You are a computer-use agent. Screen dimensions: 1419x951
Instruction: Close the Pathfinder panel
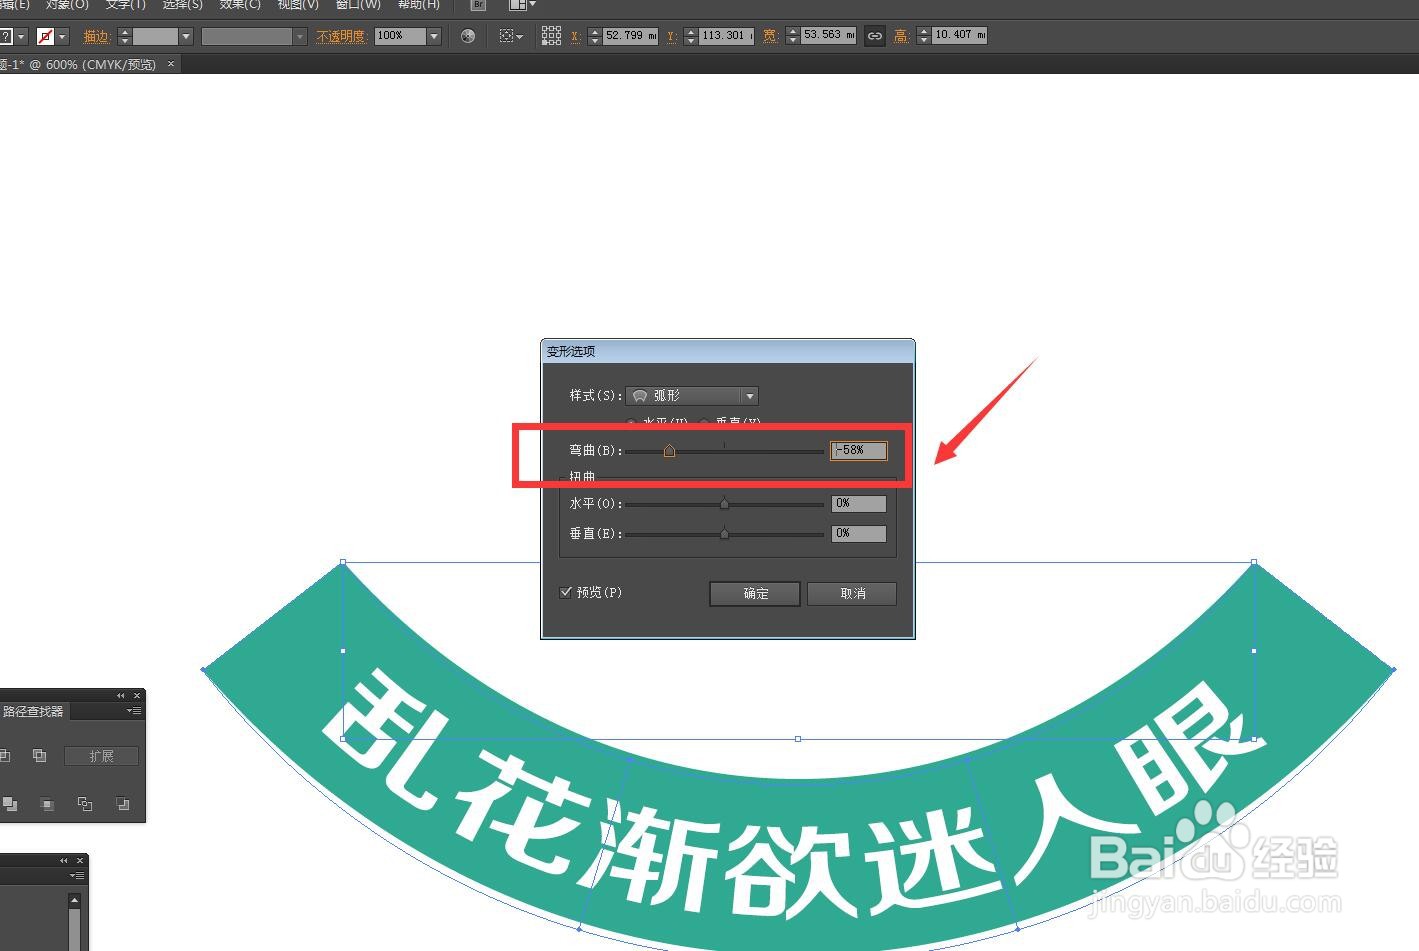click(x=137, y=696)
